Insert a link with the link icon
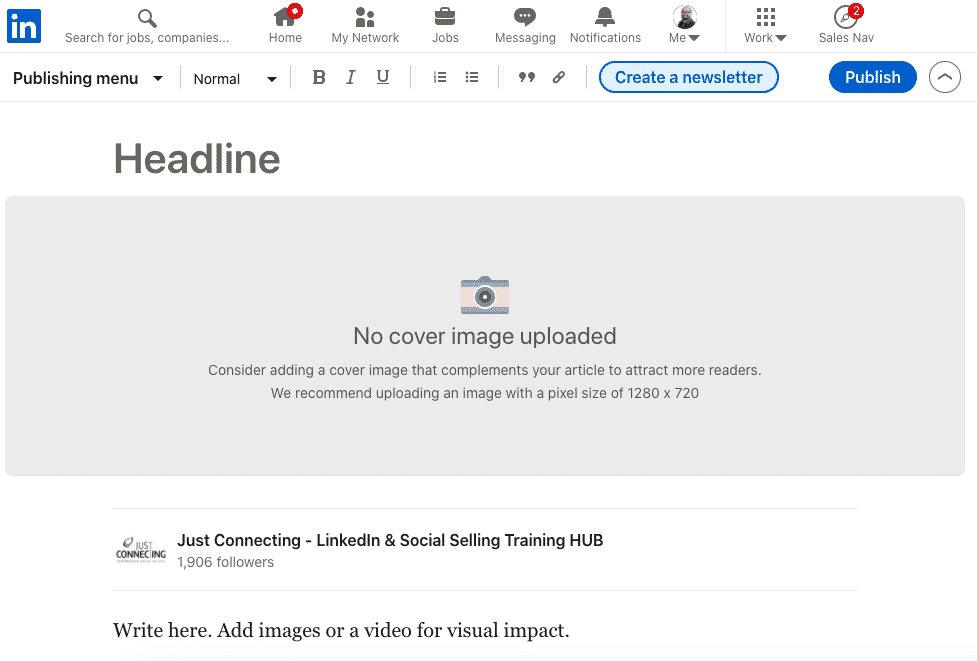 tap(559, 78)
